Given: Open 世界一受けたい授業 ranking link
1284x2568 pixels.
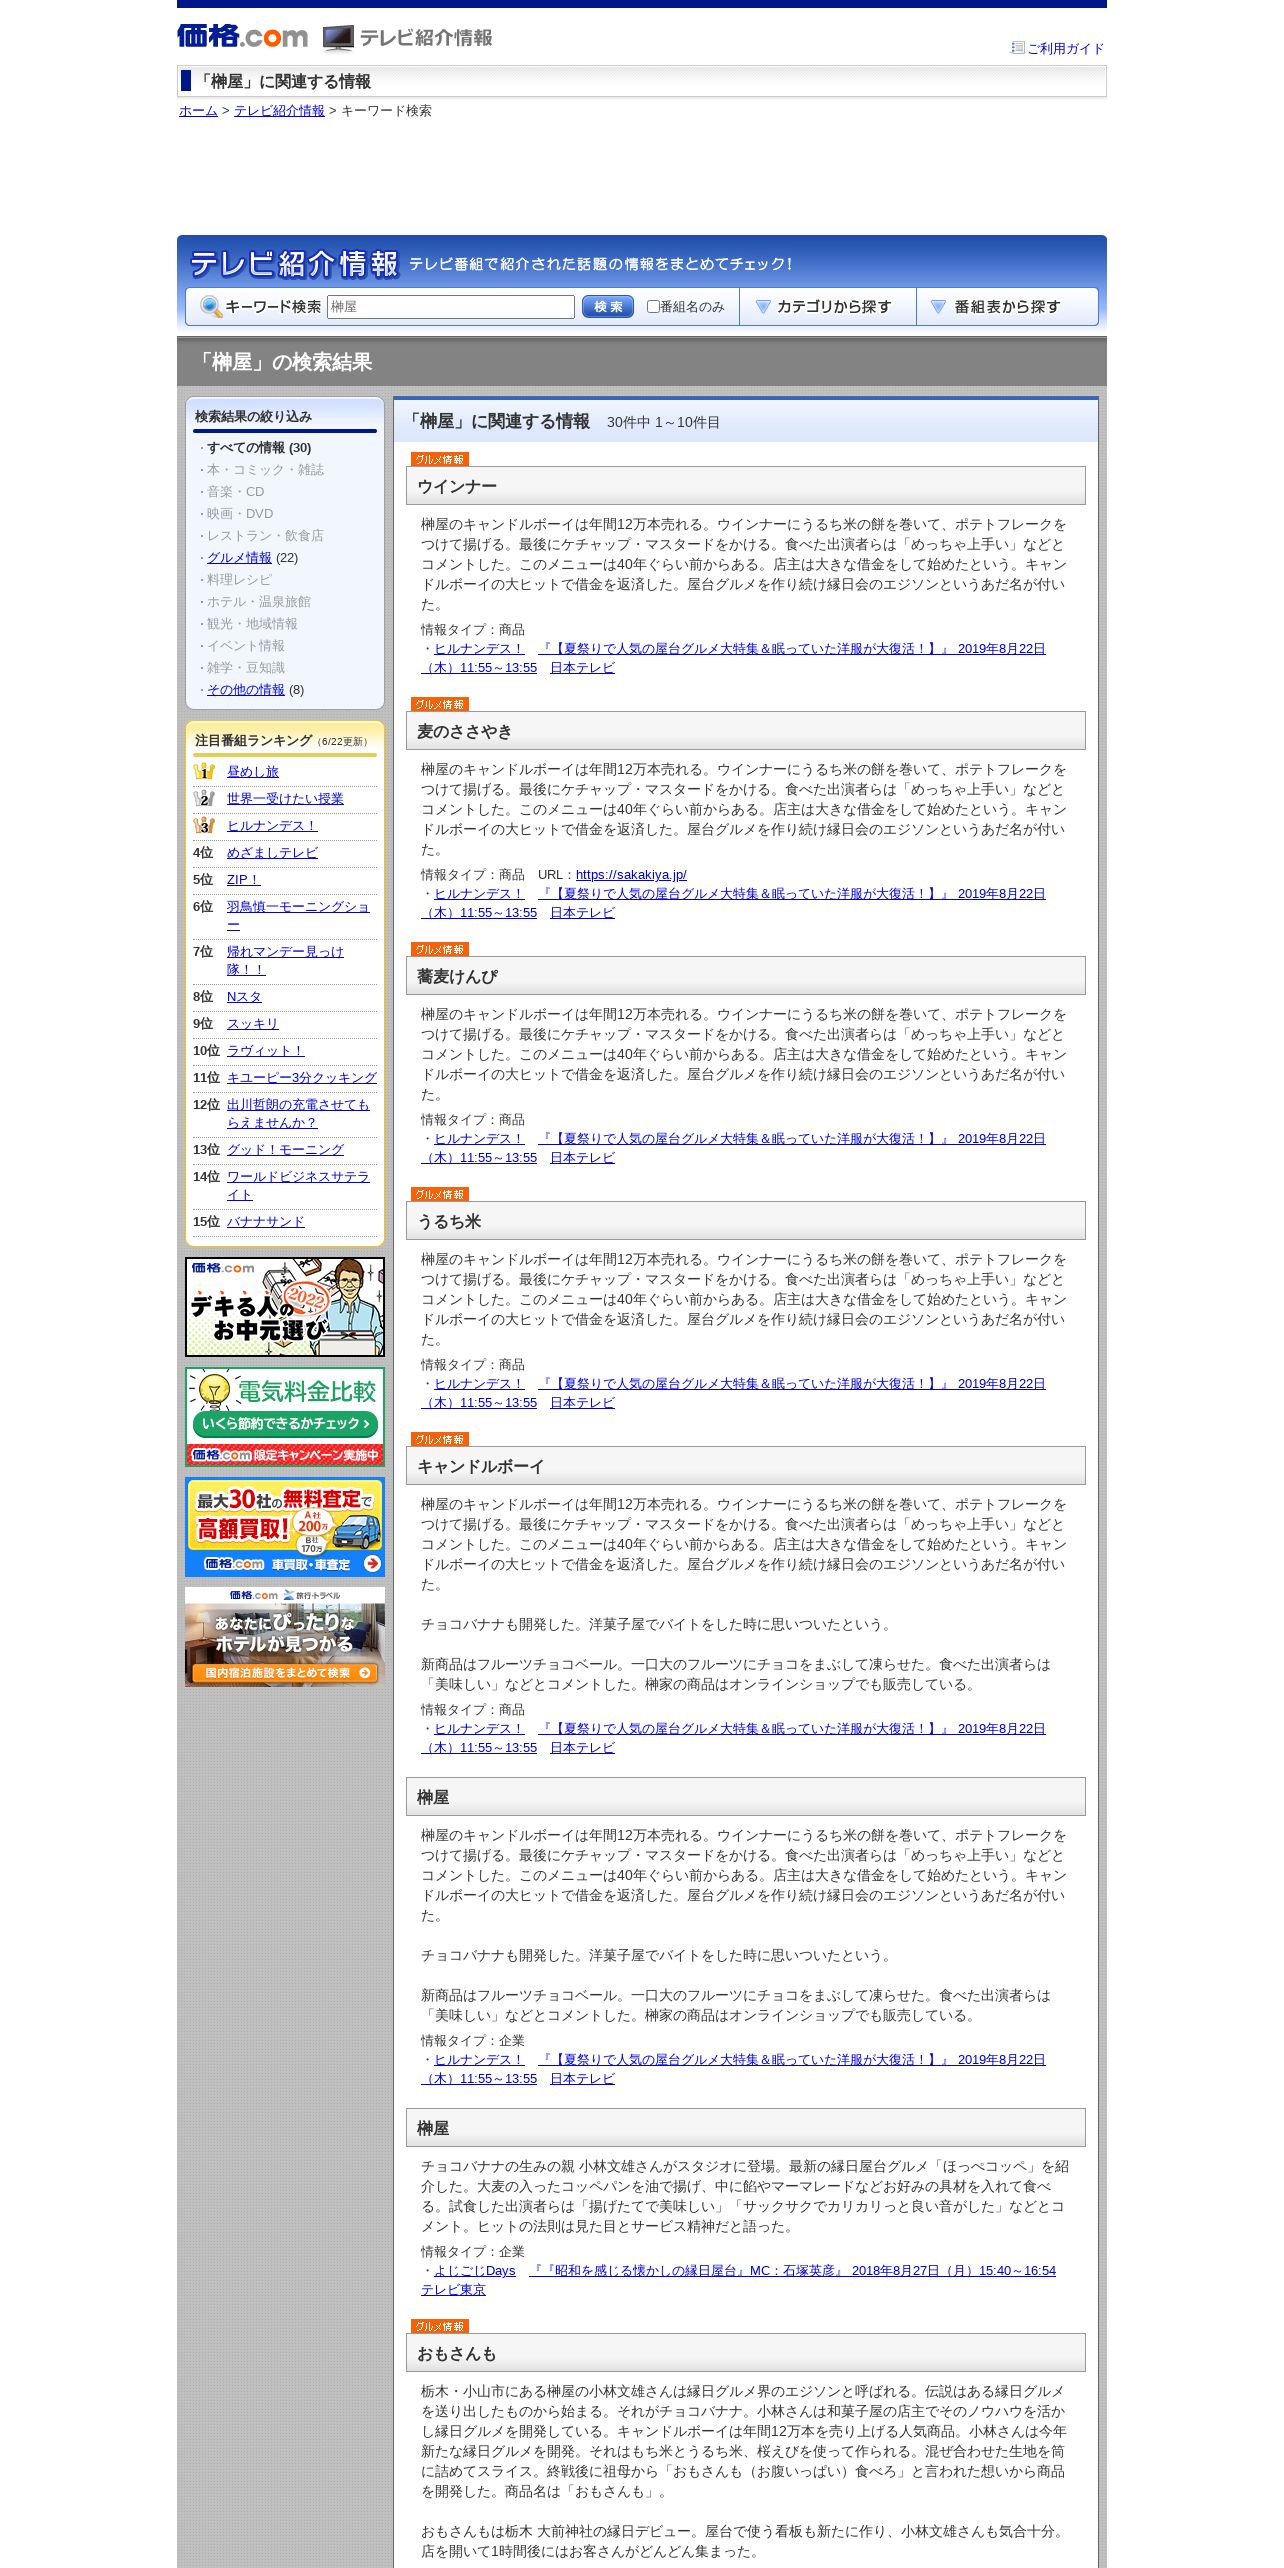Looking at the screenshot, I should click(x=285, y=799).
